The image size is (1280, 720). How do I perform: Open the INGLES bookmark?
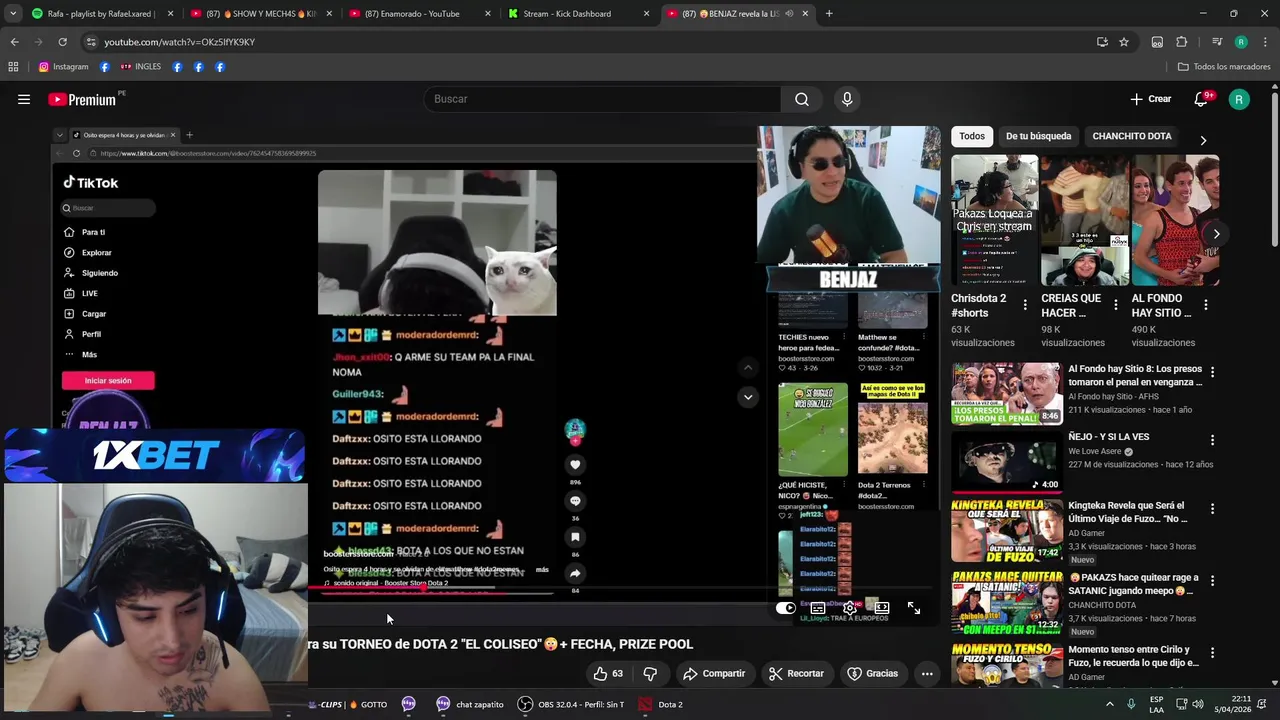[140, 67]
